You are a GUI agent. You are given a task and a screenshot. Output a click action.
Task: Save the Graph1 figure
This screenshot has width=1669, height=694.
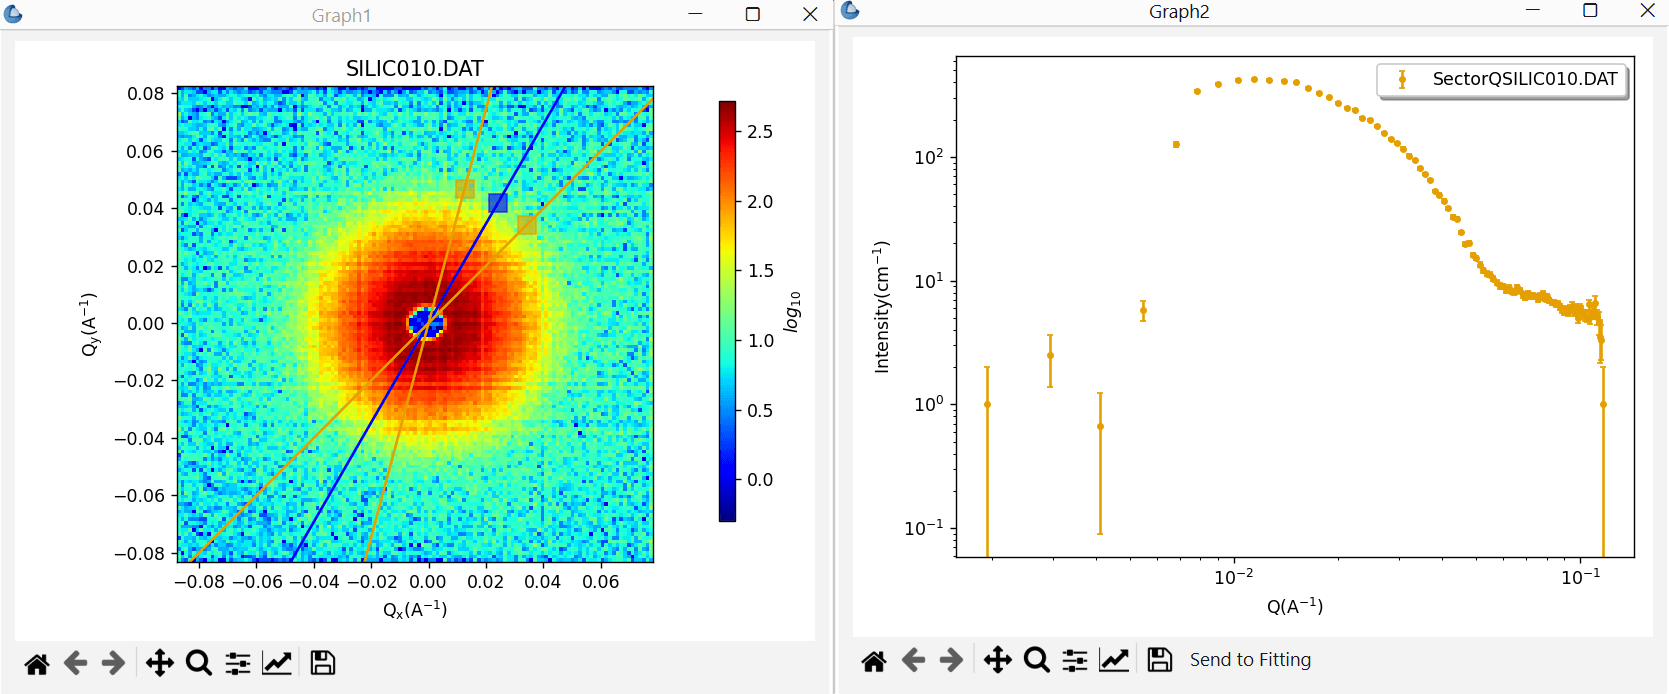pos(323,663)
